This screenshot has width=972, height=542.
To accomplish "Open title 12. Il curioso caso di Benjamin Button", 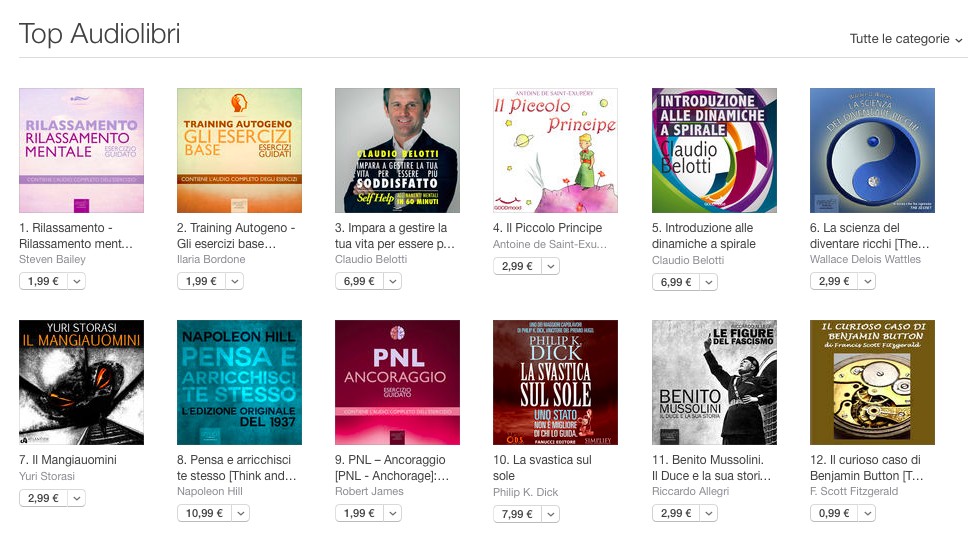I will click(x=867, y=468).
